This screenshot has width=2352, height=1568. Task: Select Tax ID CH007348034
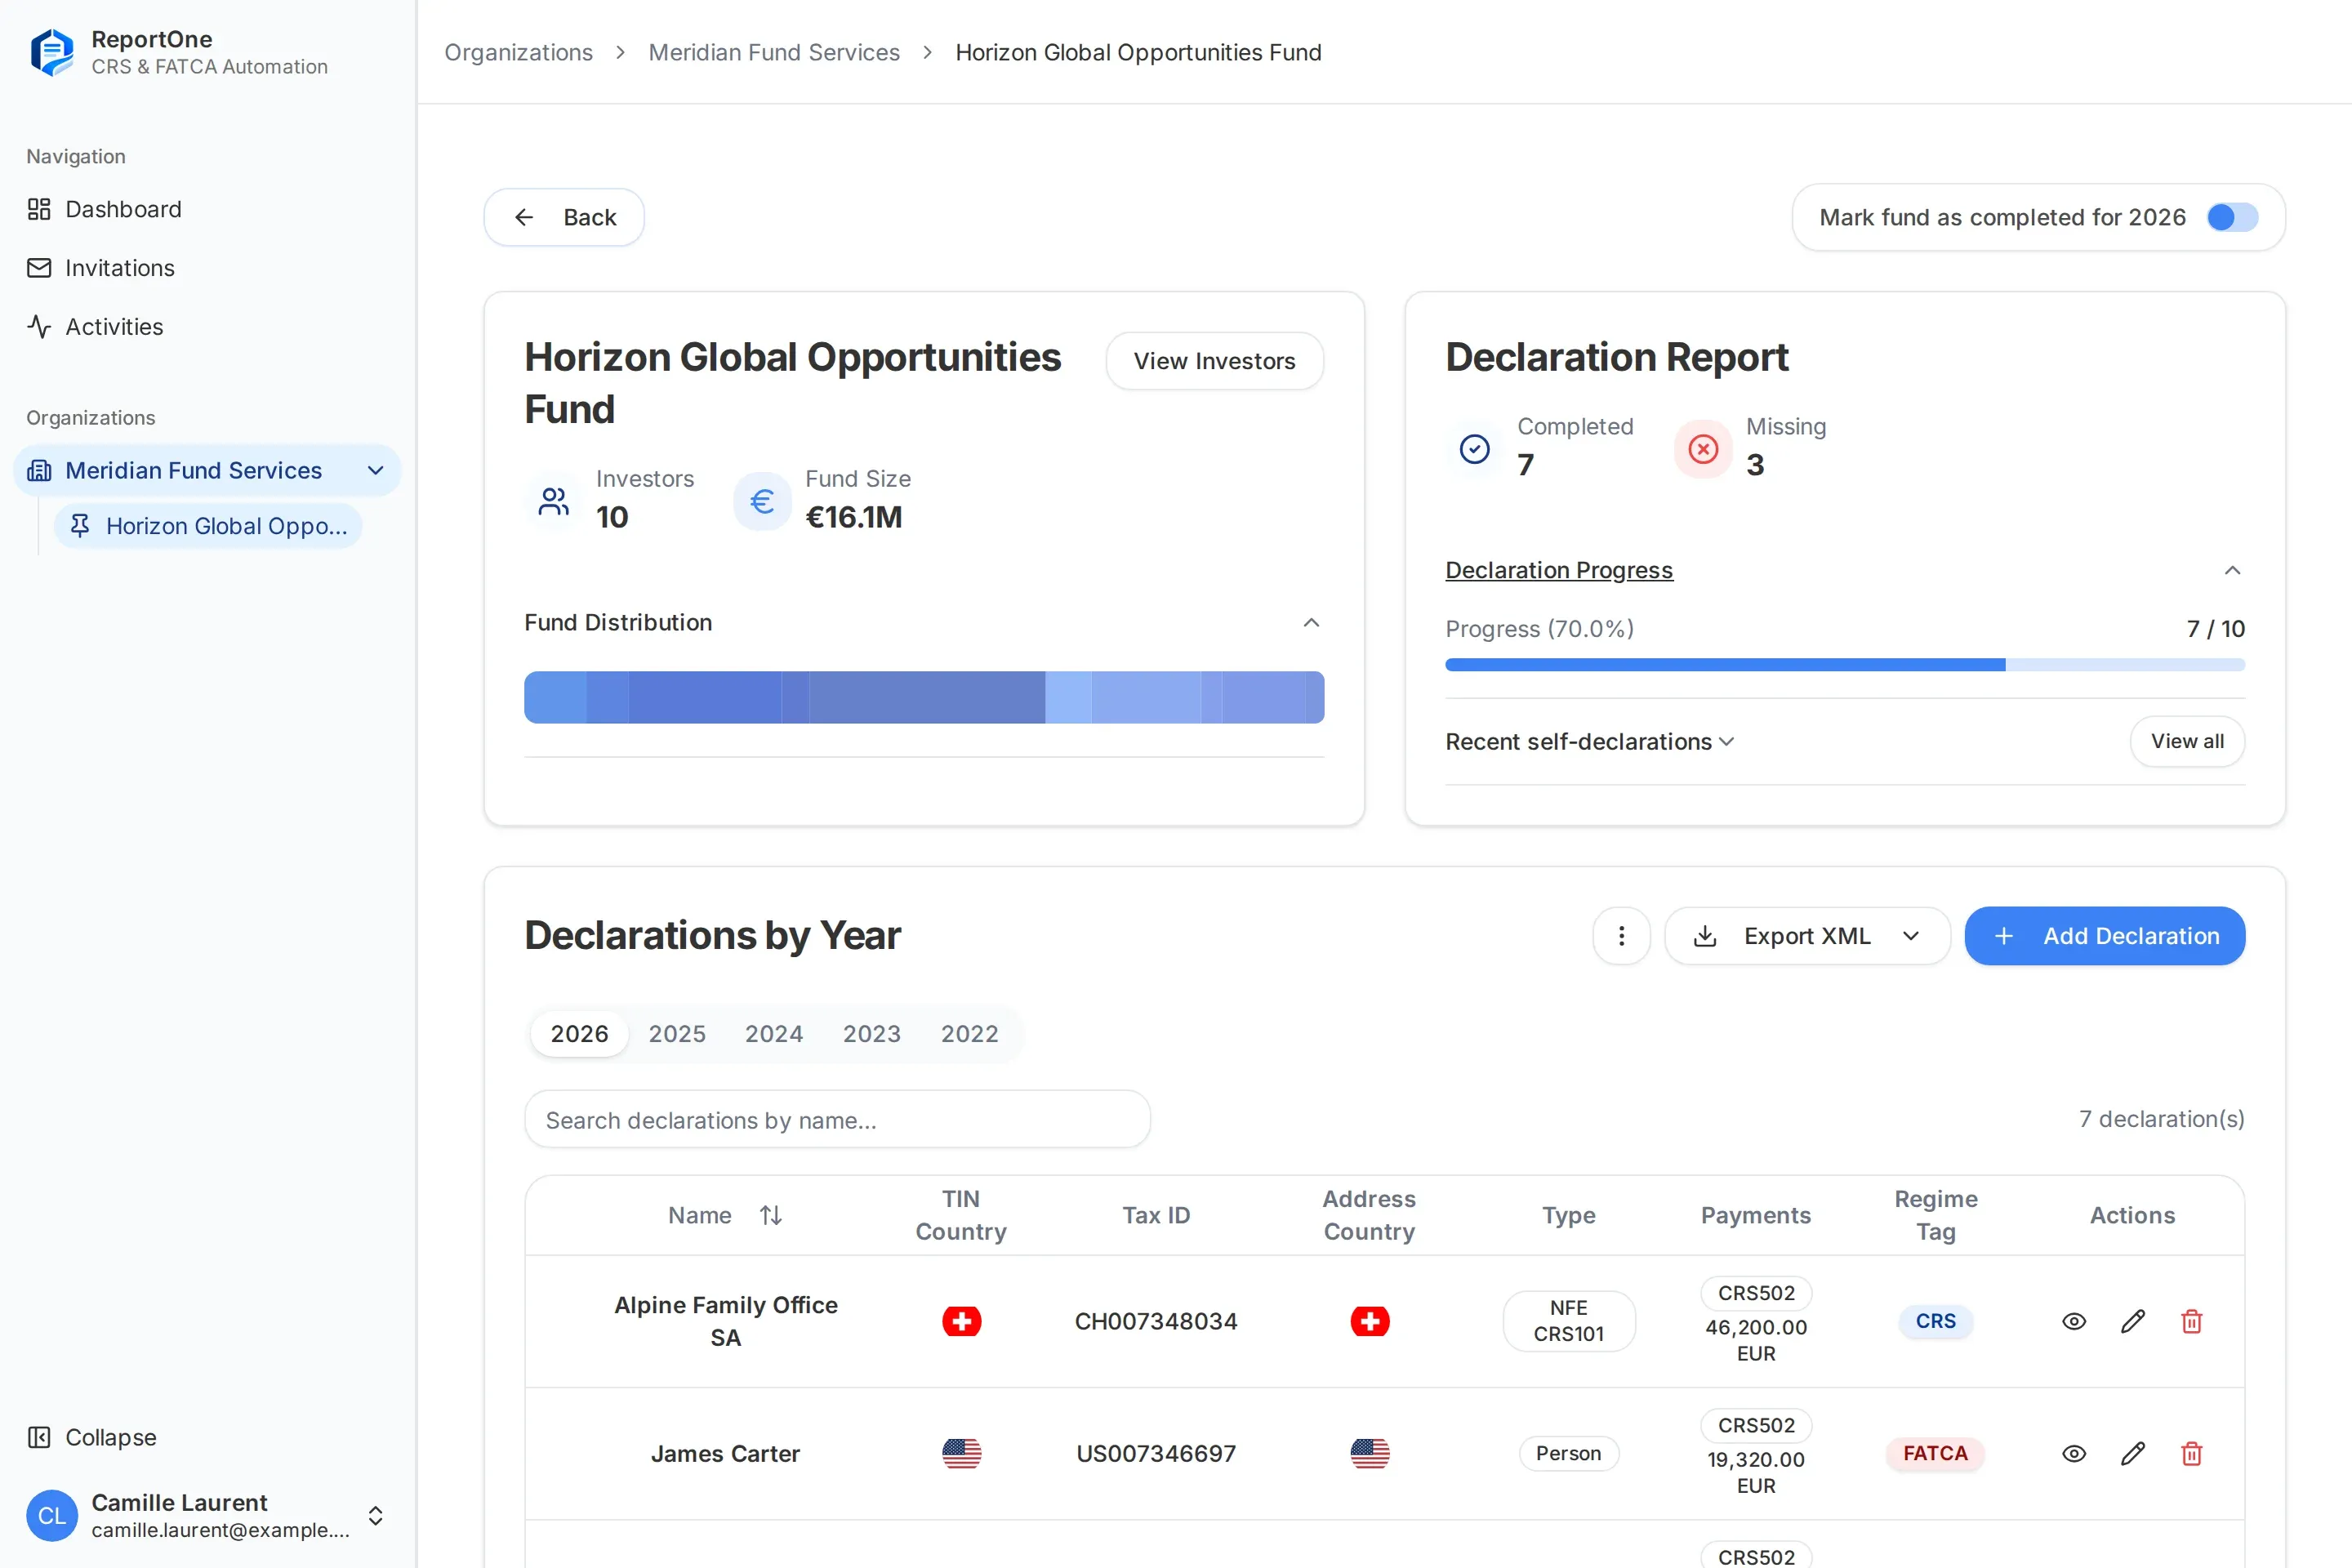tap(1156, 1321)
